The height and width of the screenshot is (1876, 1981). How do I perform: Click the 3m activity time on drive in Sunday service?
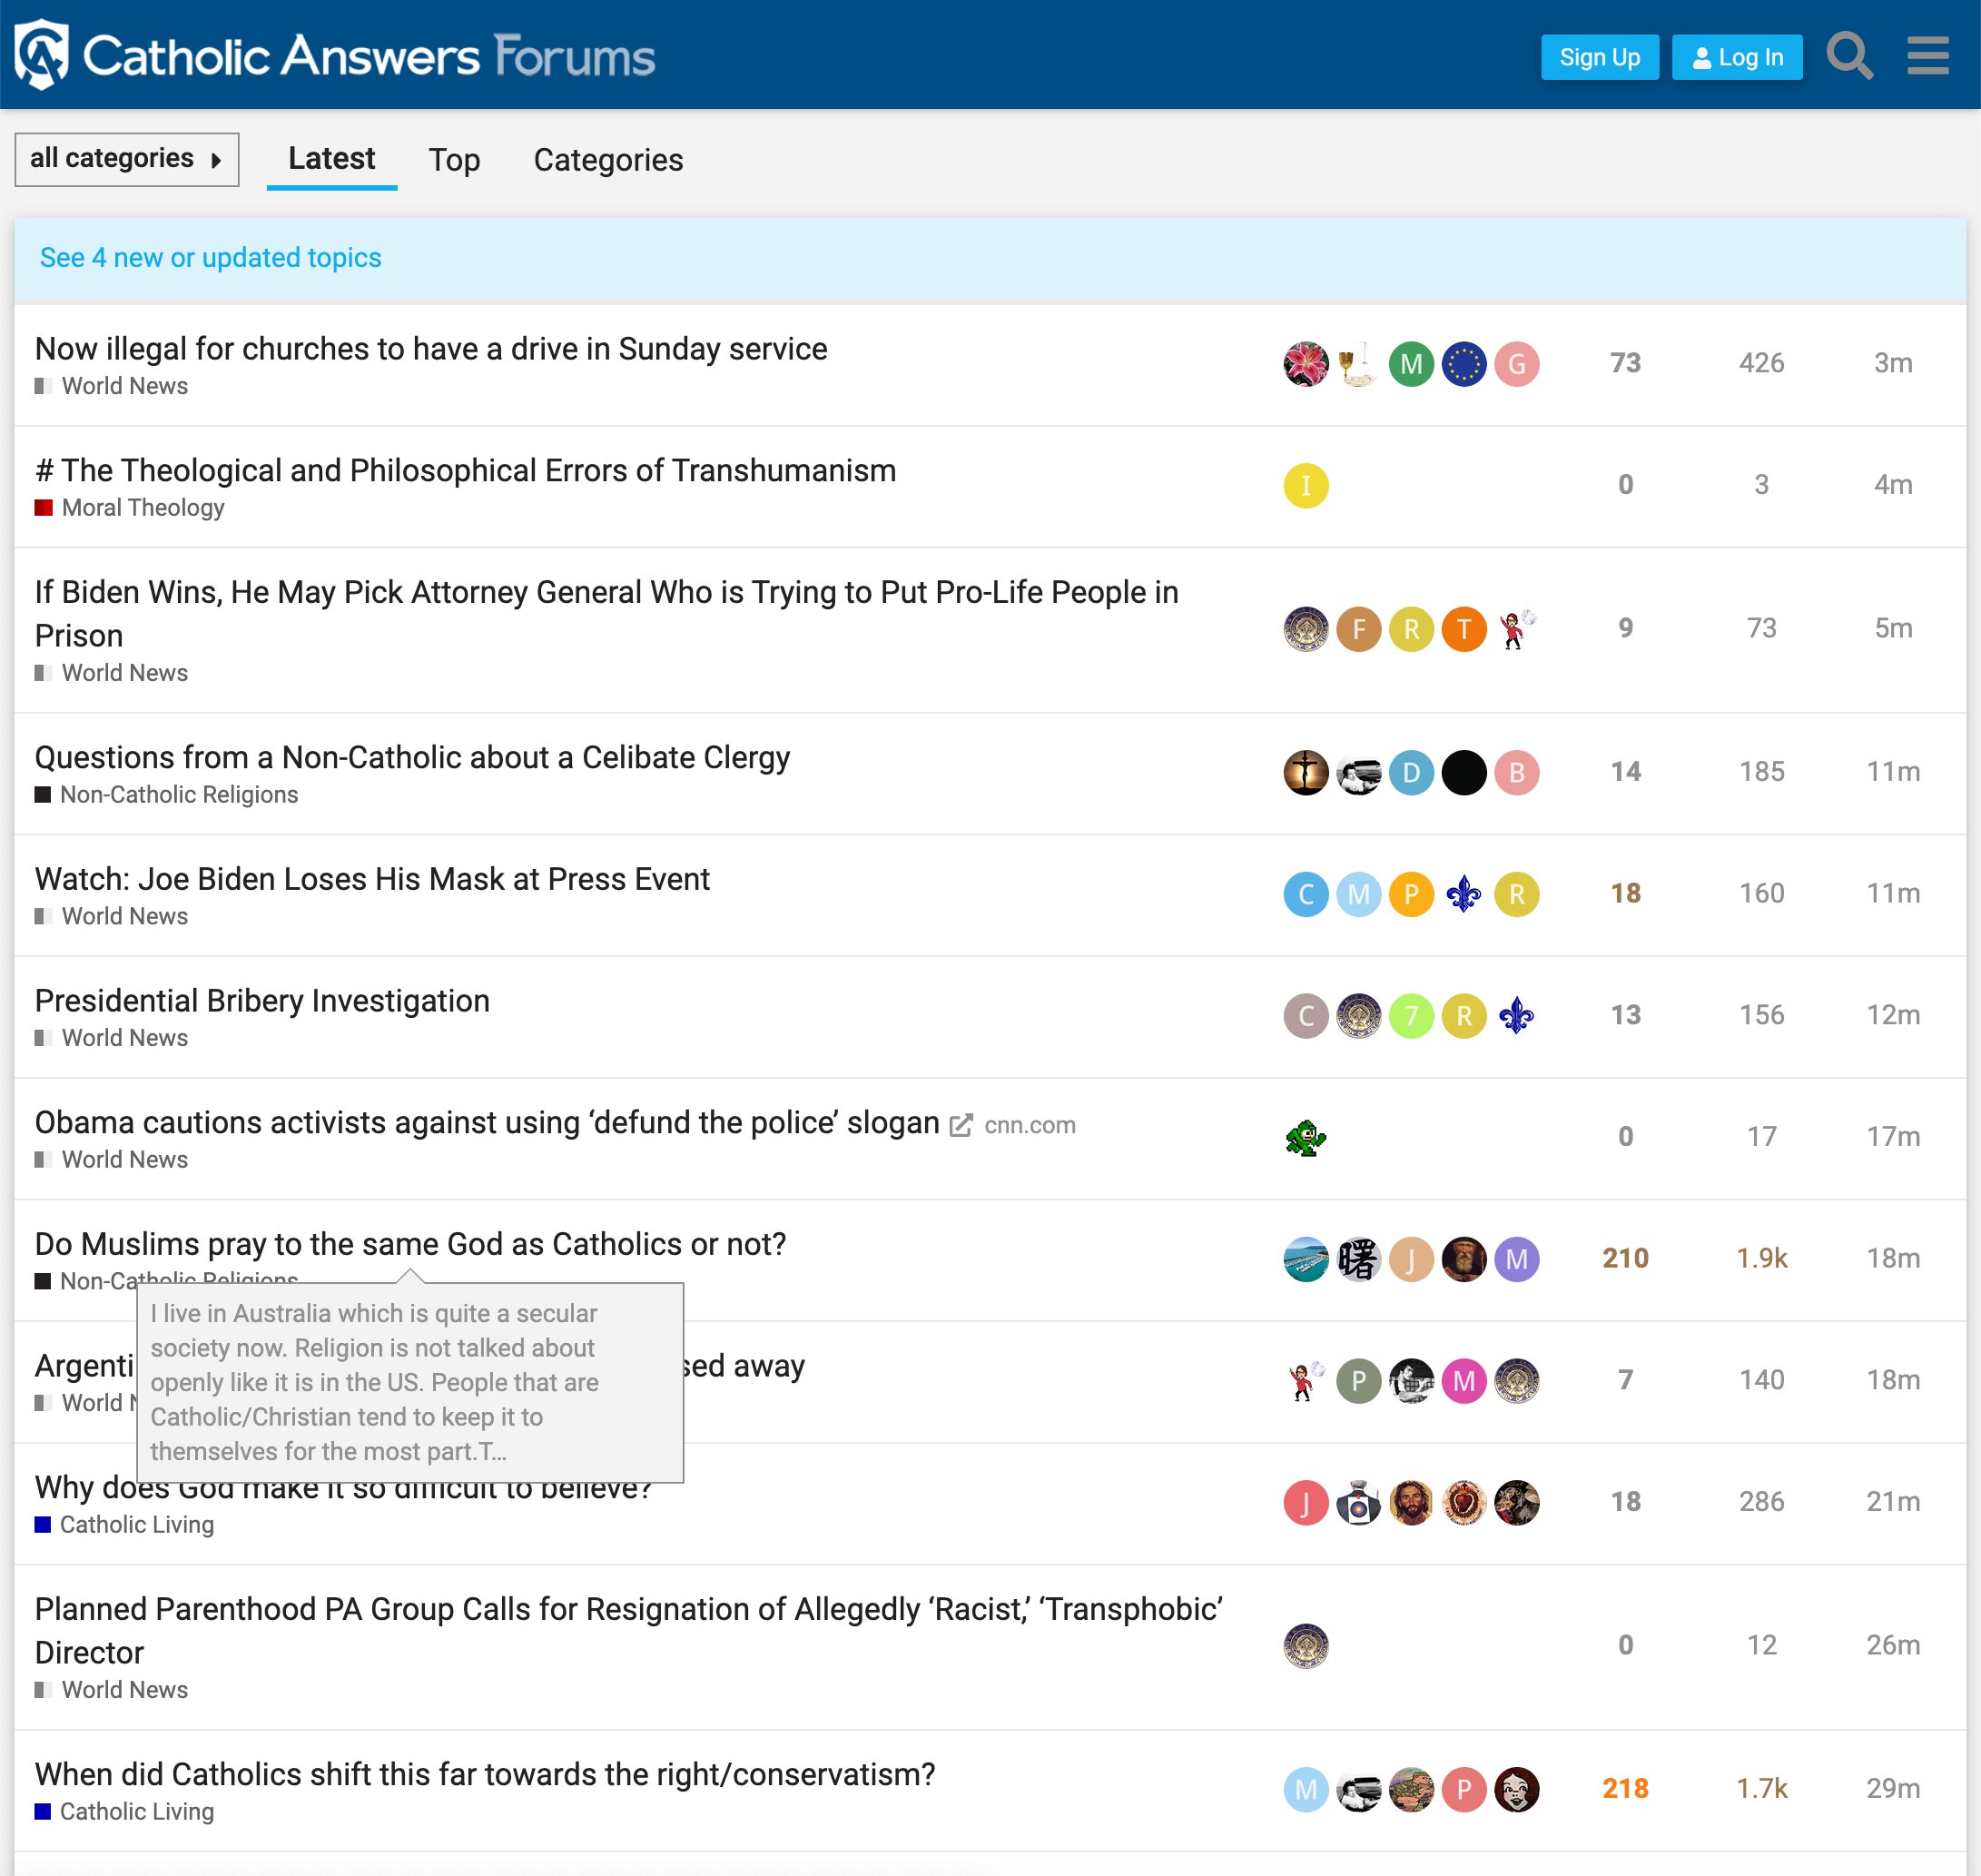(1893, 363)
